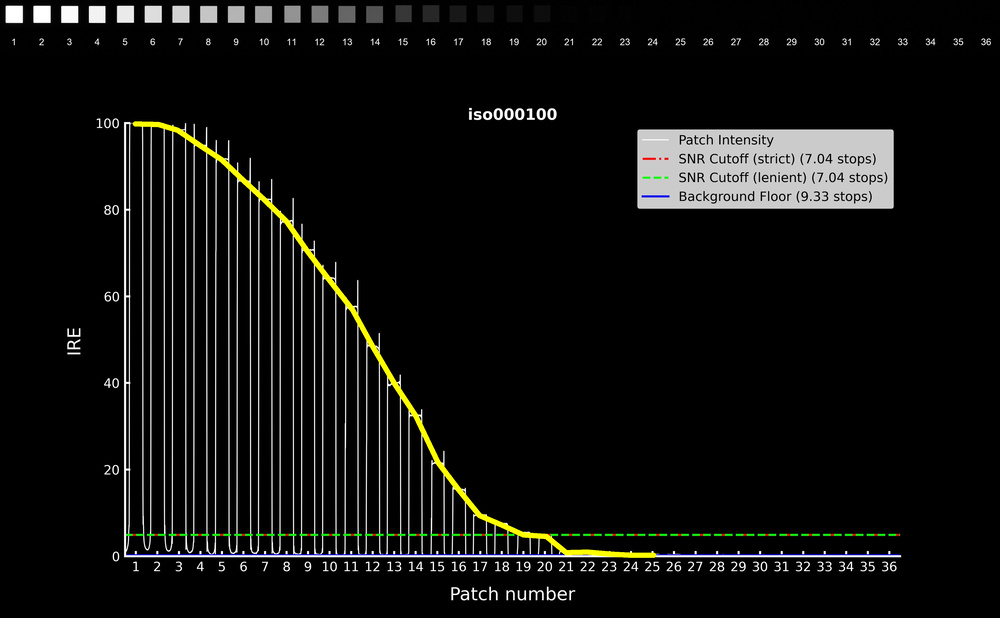Click the chart title 'iso000100'
The height and width of the screenshot is (618, 1000).
(512, 115)
